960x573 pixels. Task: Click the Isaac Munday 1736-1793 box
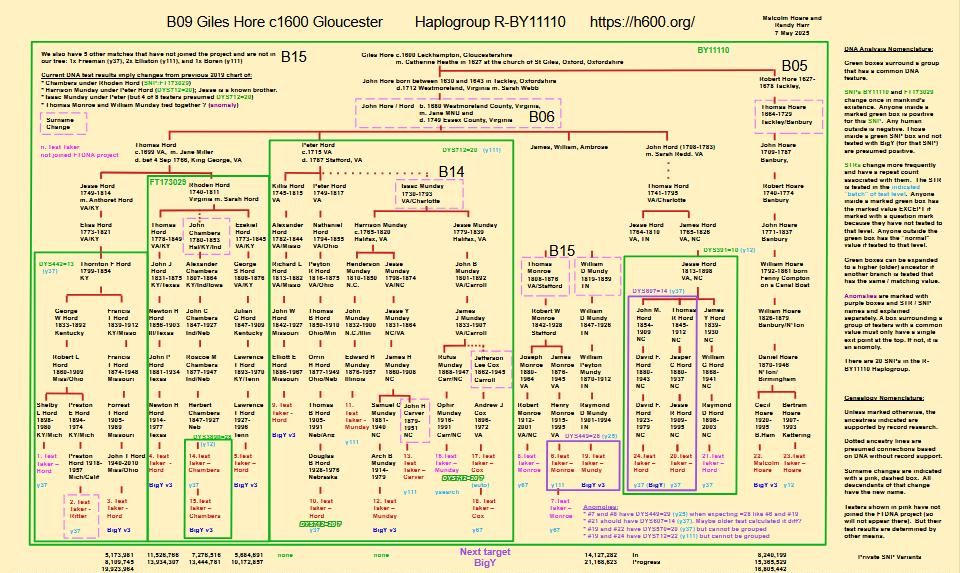426,193
